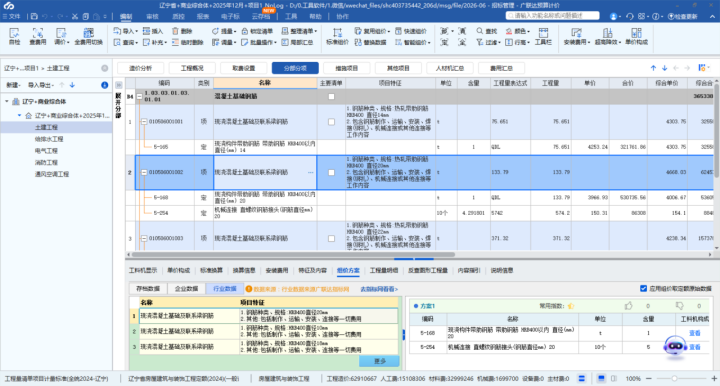Toggle thumbs-up on 方案1
The width and height of the screenshot is (720, 386).
point(629,306)
